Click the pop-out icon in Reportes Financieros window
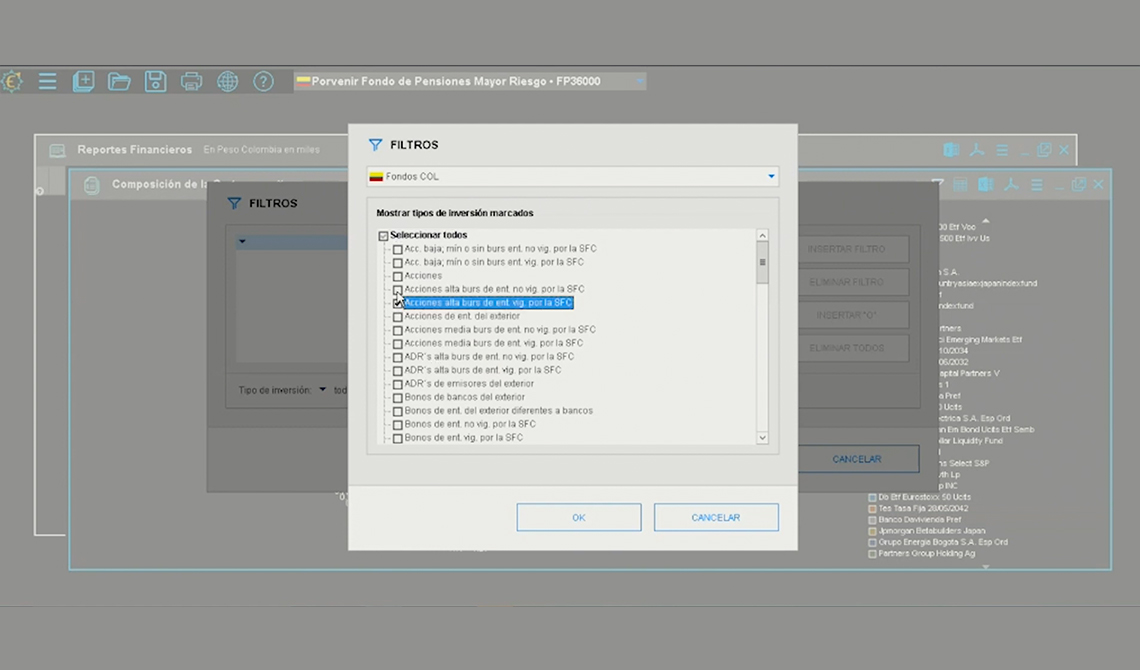Image resolution: width=1140 pixels, height=670 pixels. coord(1044,150)
